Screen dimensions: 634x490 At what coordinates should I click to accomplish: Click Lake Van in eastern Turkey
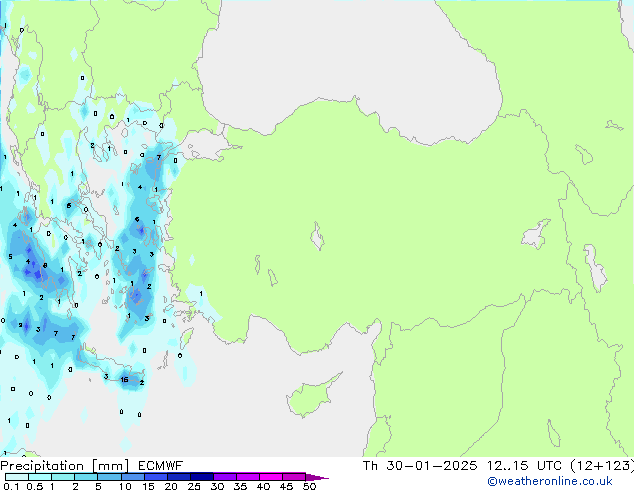pos(535,235)
